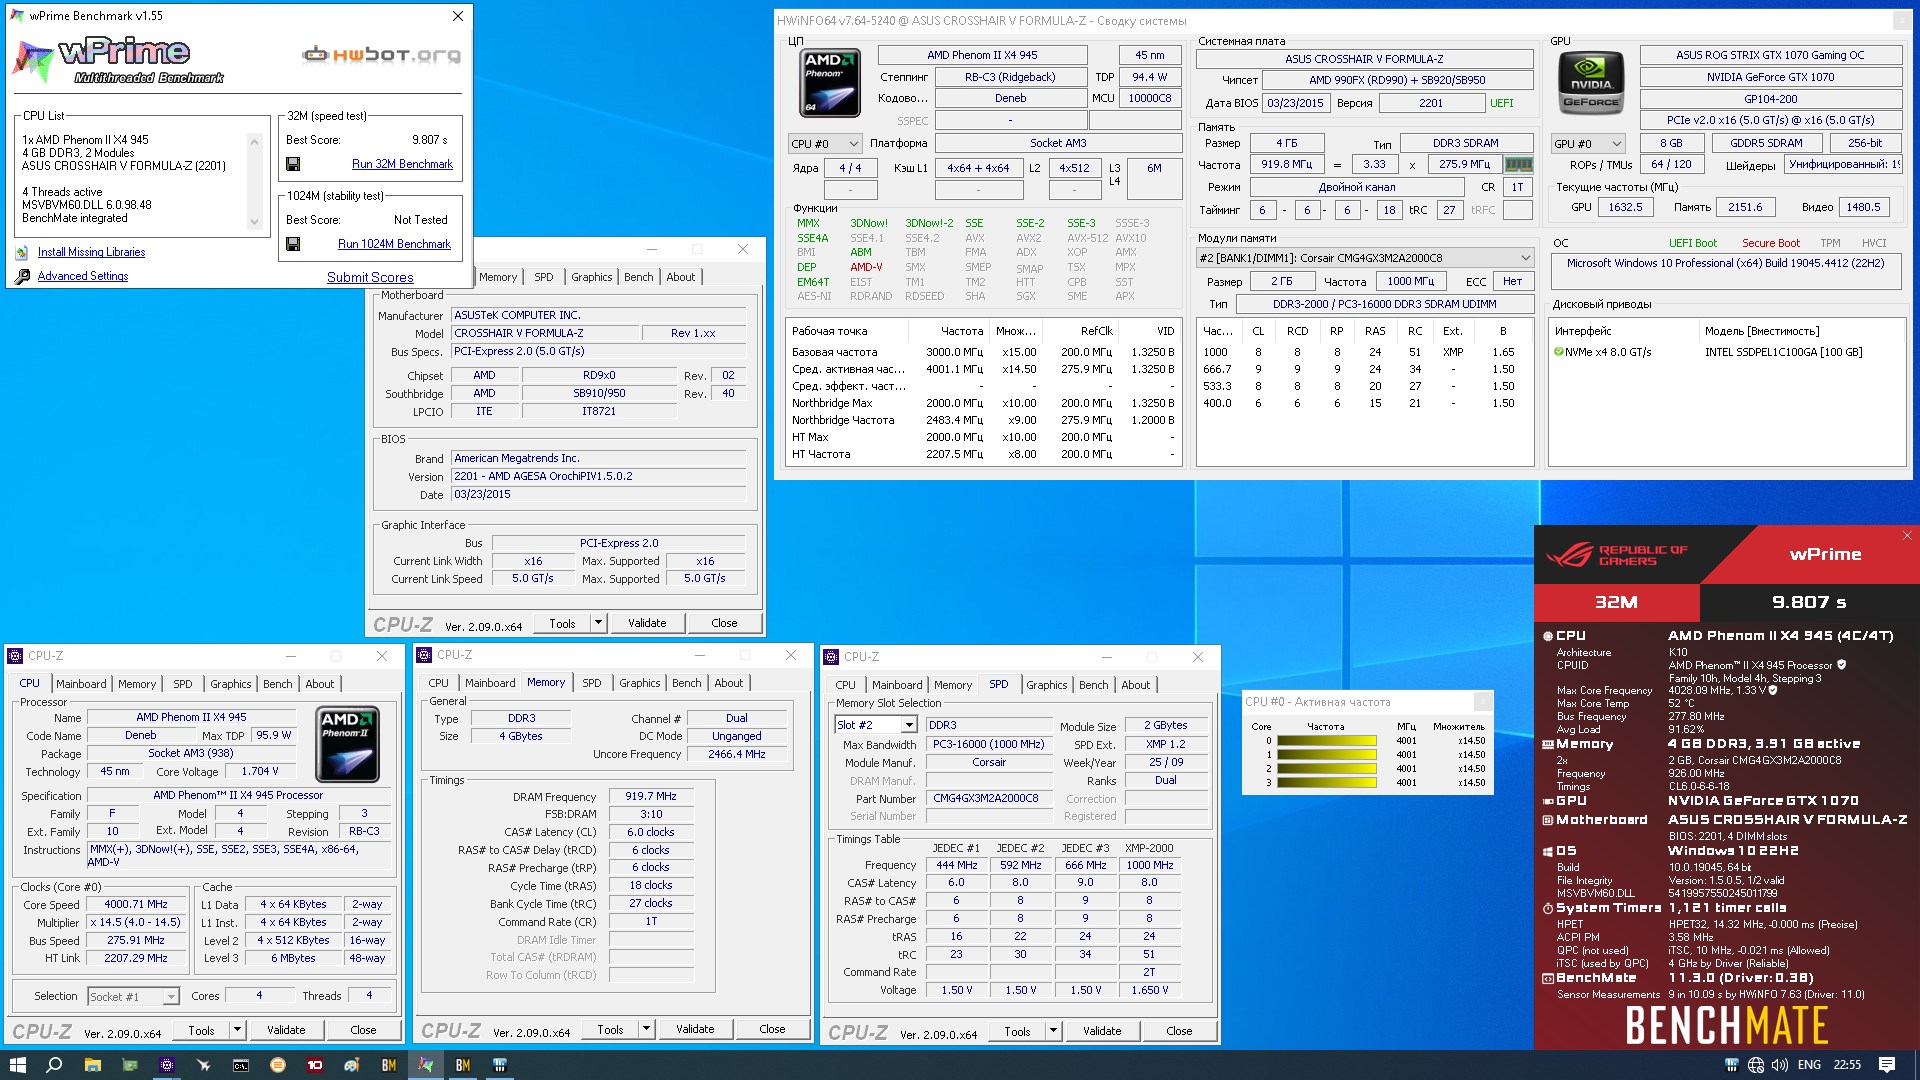Click Validate in CPU-Z Mainboard window
Viewport: 1920px width, 1080px height.
point(647,623)
